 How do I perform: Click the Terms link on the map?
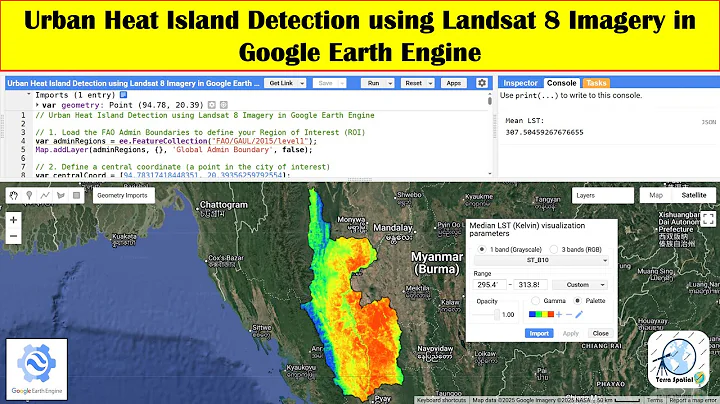pos(654,400)
